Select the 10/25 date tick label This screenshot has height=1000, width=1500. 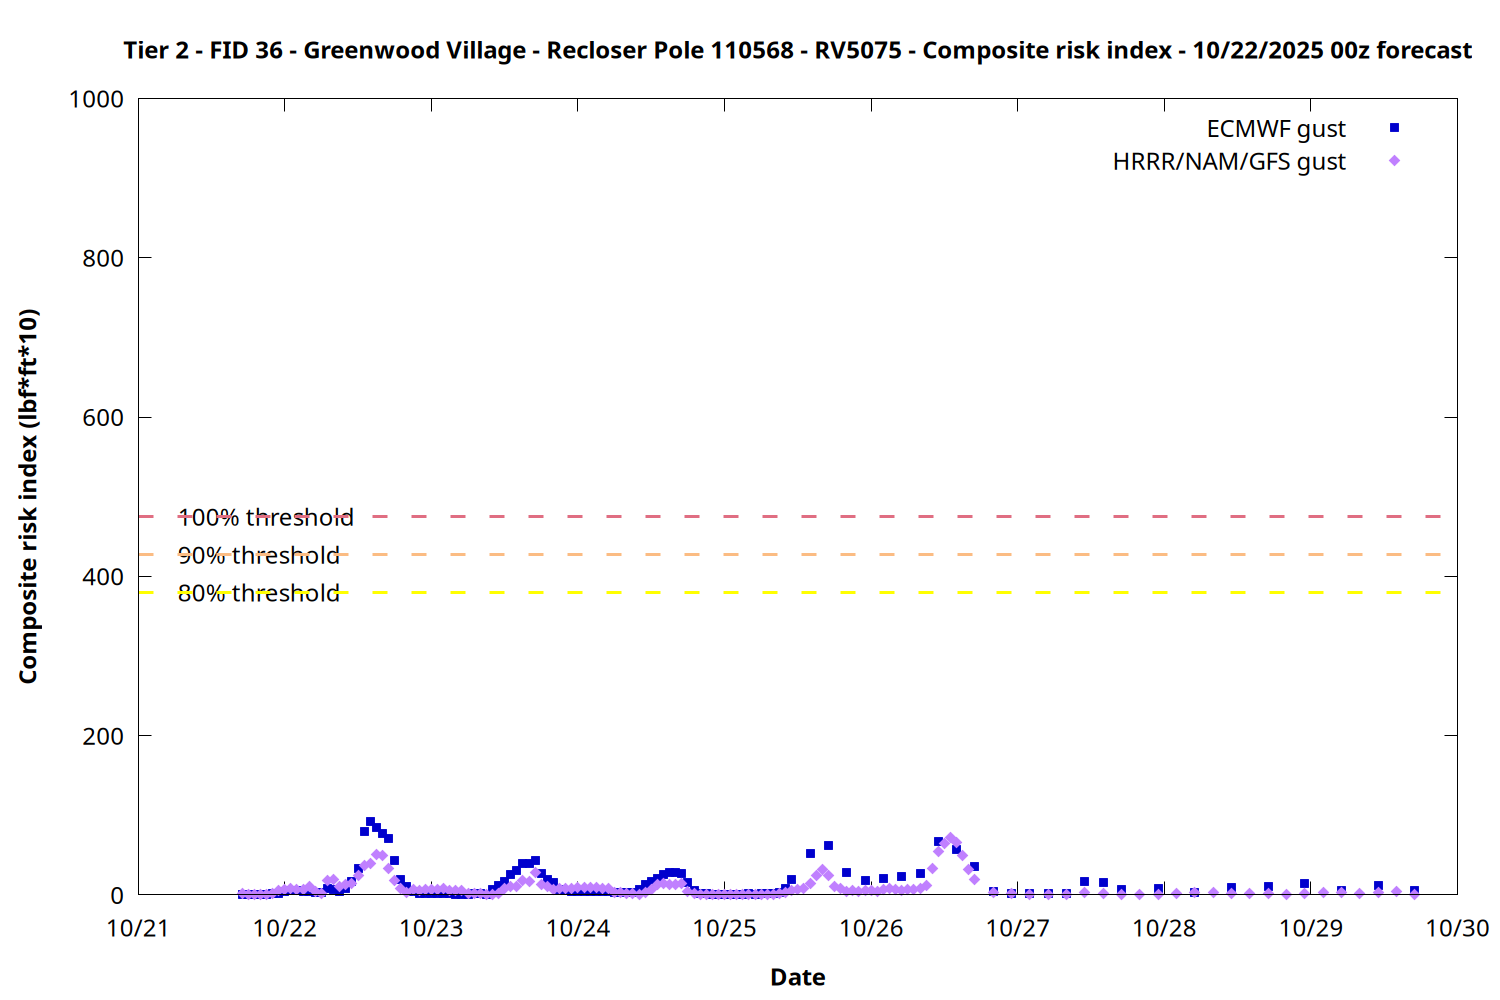[724, 928]
